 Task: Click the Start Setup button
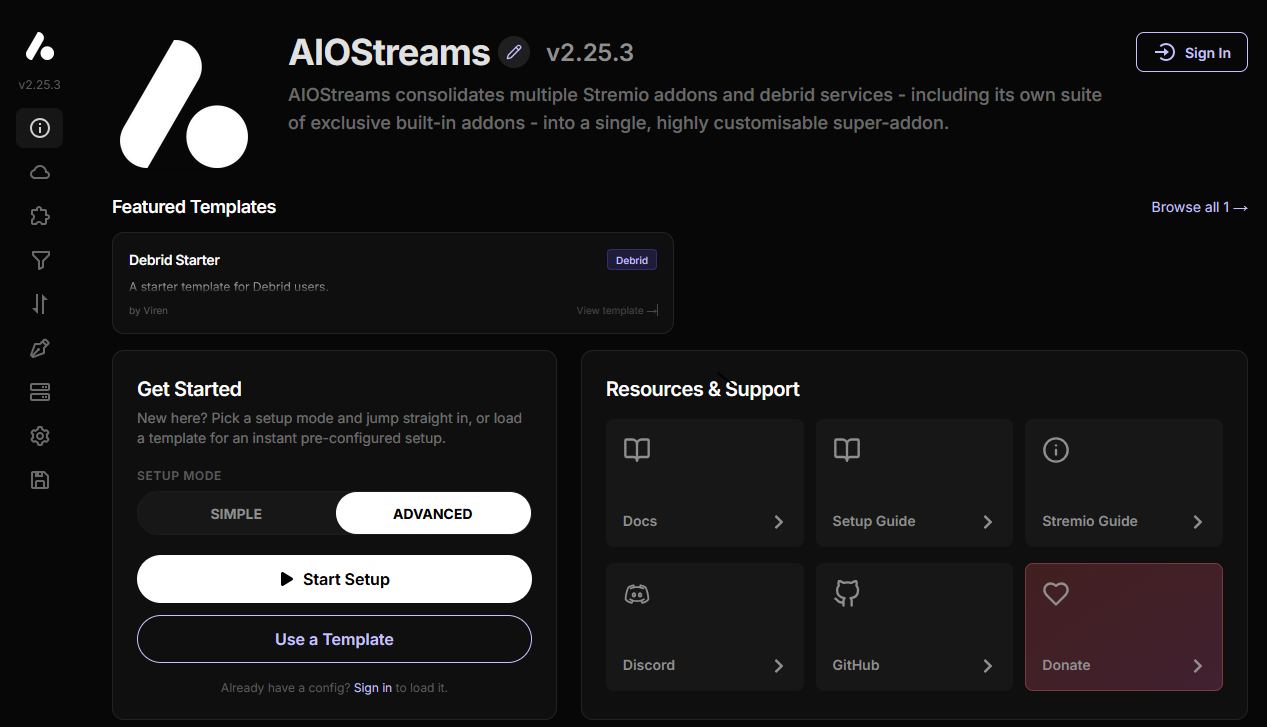point(334,578)
